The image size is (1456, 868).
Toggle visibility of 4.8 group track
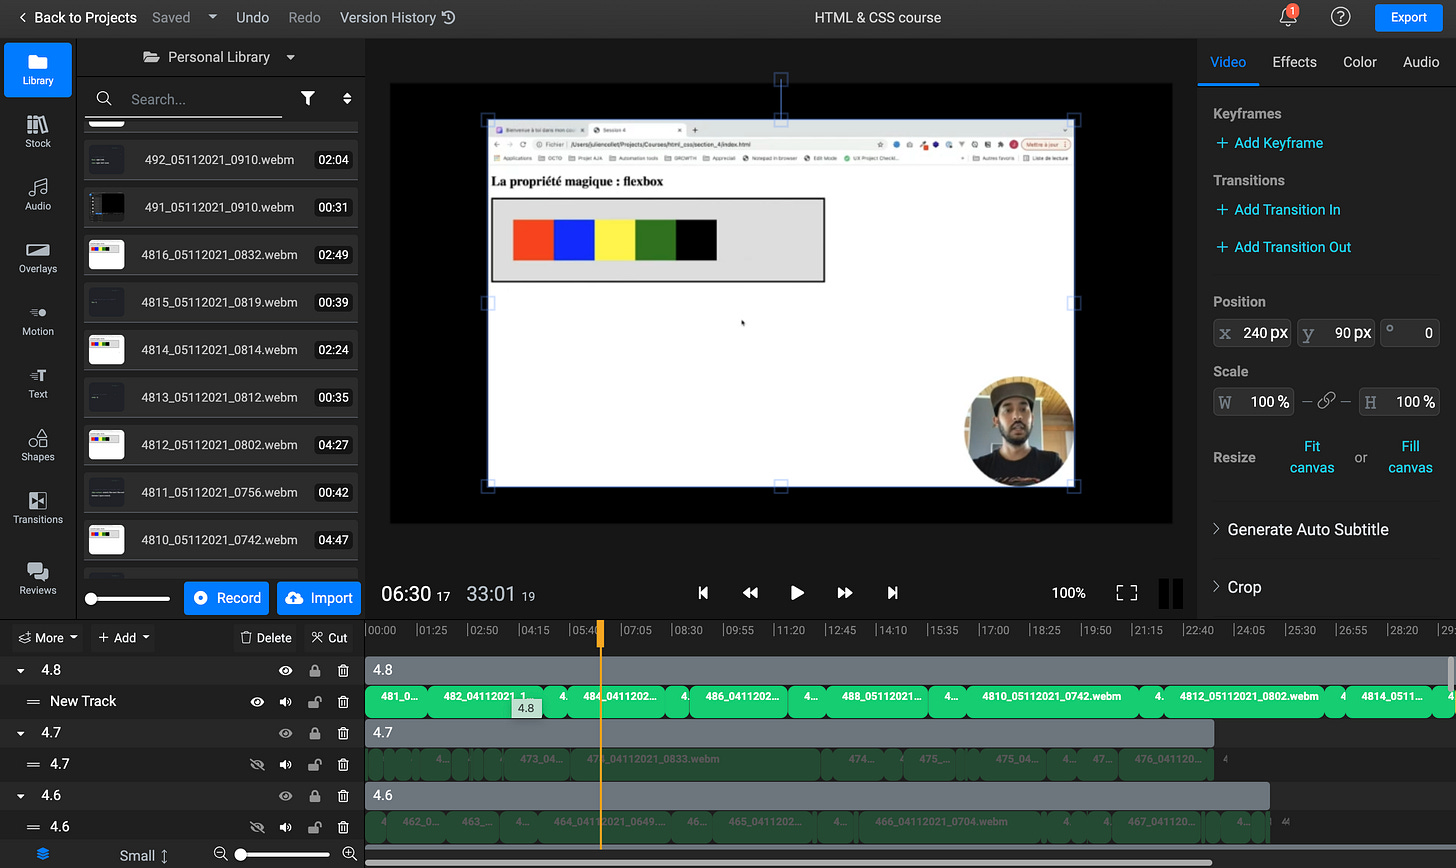click(x=286, y=671)
